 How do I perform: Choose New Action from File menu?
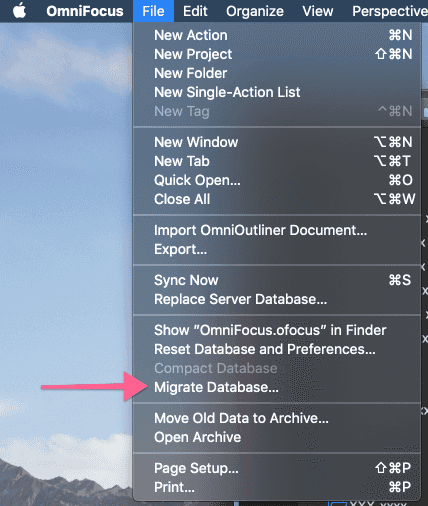pos(277,35)
